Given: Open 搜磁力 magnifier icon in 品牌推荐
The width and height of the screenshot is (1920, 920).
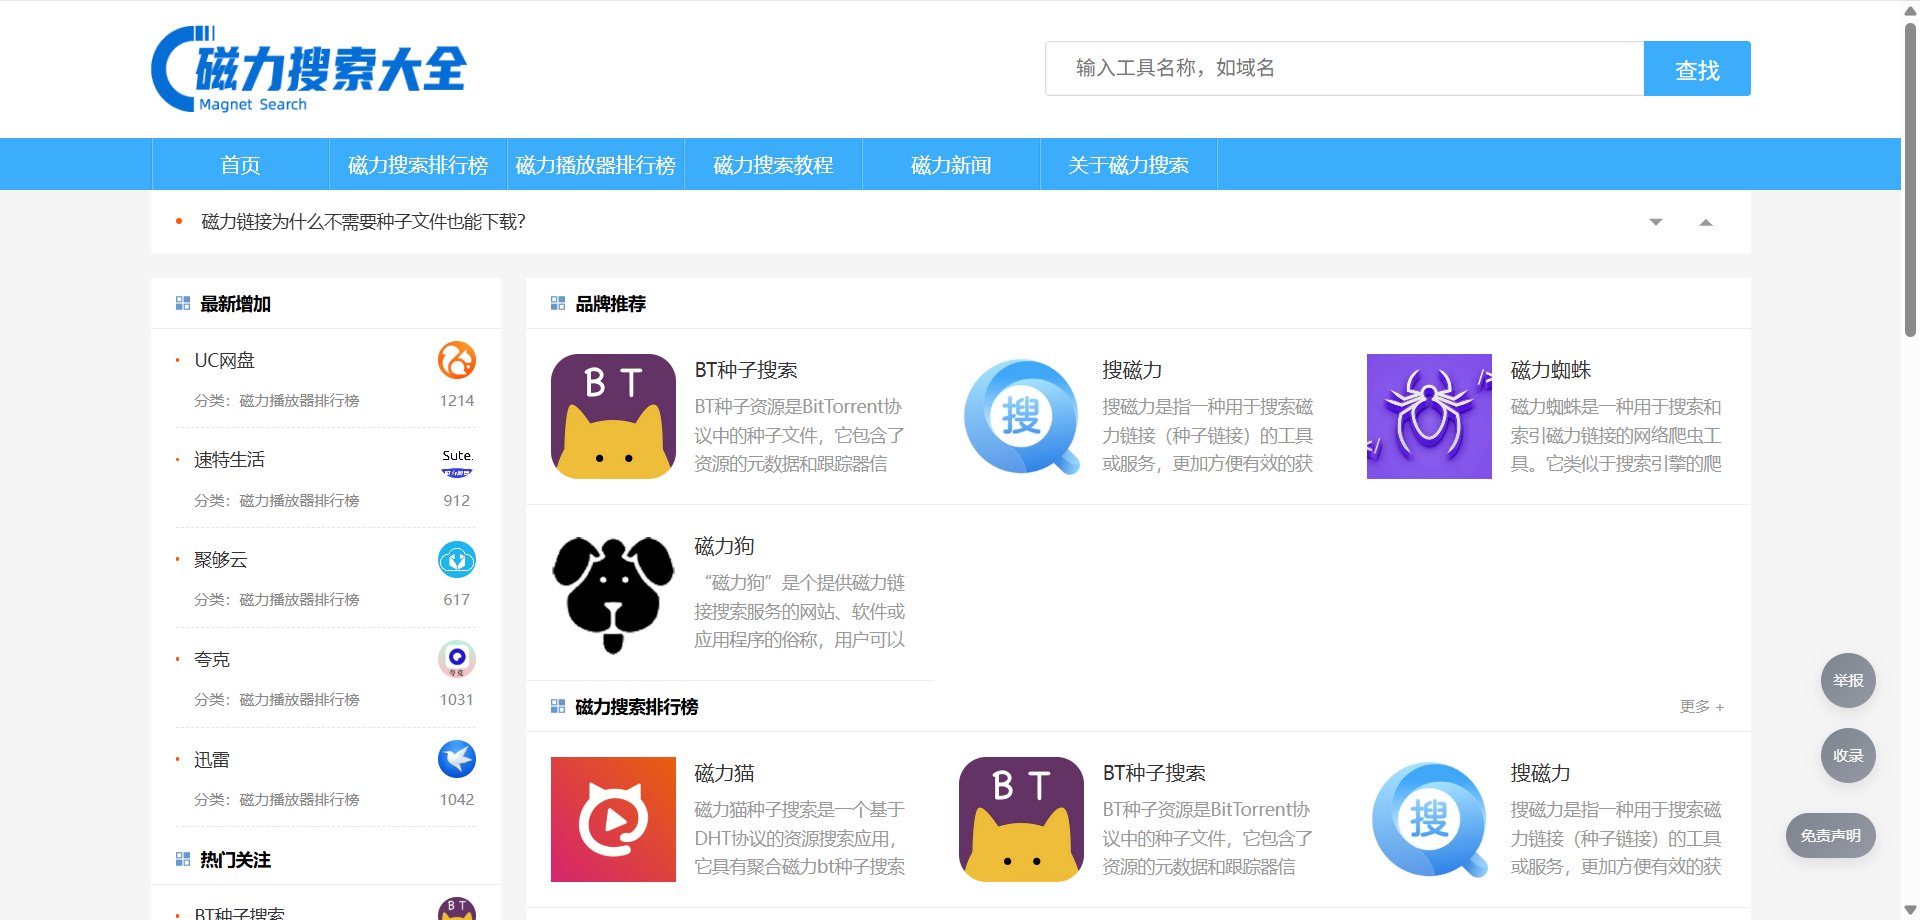Looking at the screenshot, I should [1021, 416].
